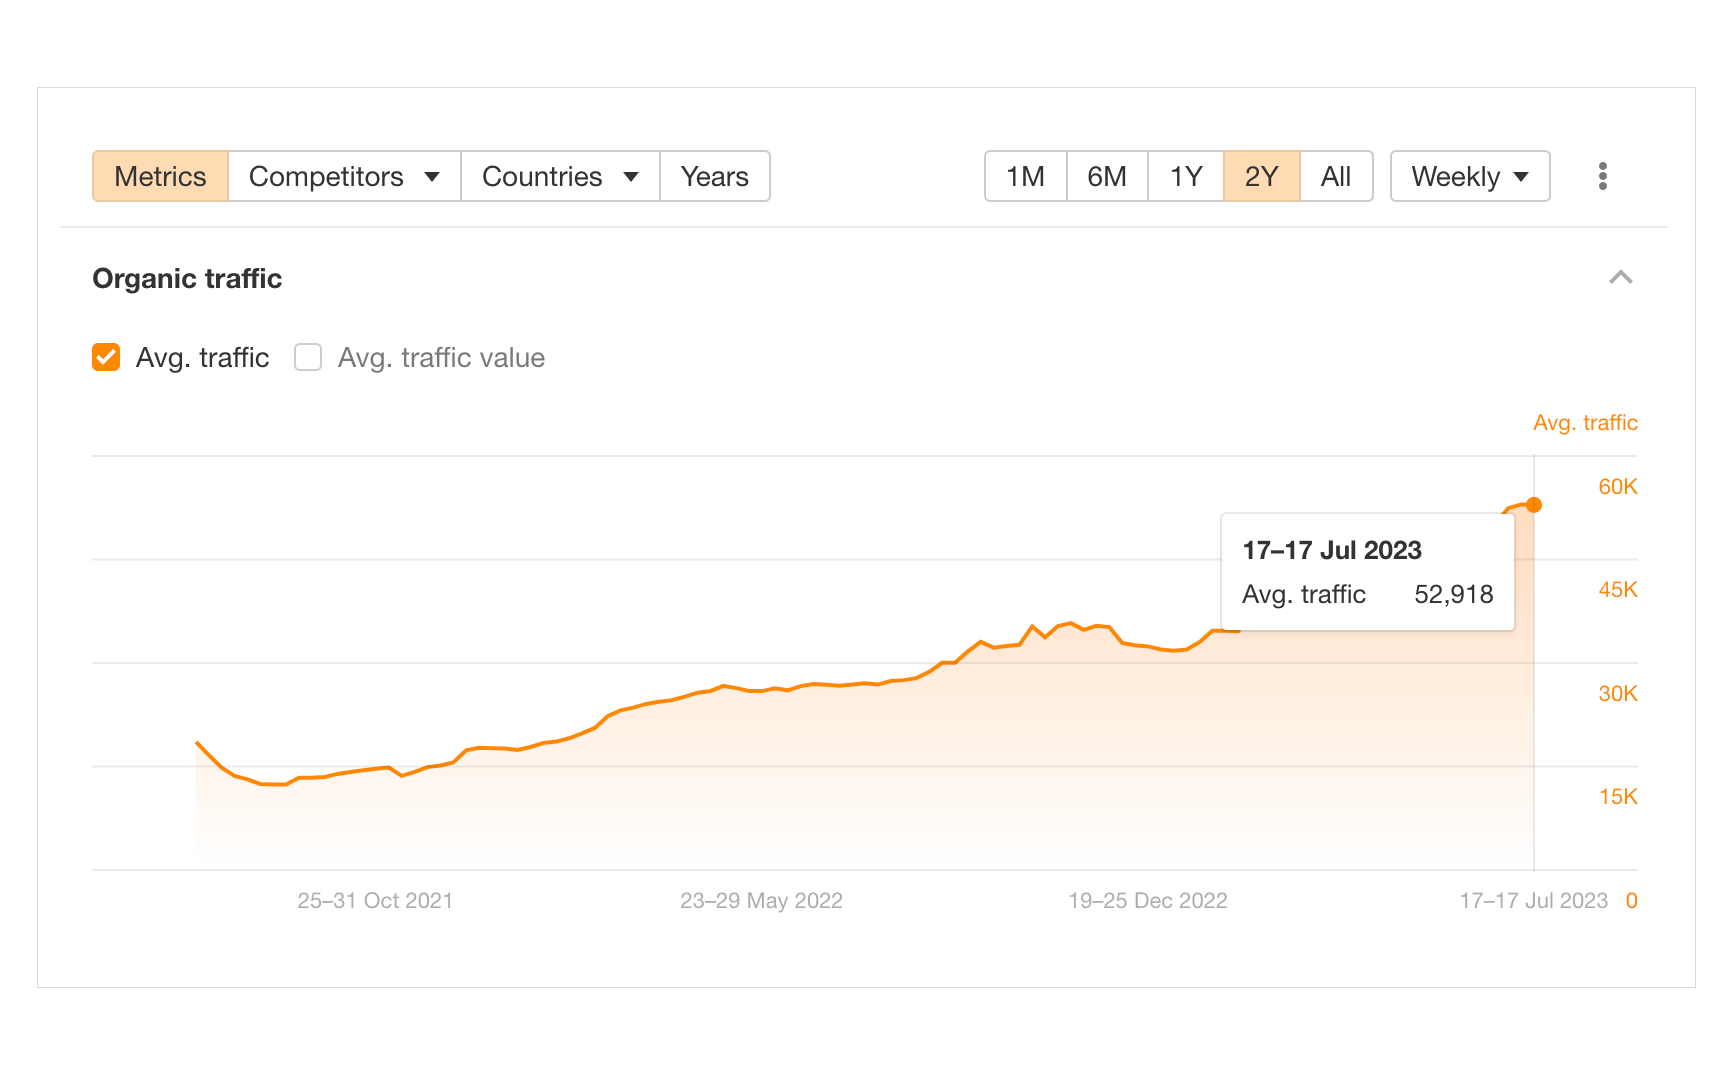Image resolution: width=1736 pixels, height=1086 pixels.
Task: Uncheck the Avg. traffic checkbox
Action: pyautogui.click(x=106, y=357)
